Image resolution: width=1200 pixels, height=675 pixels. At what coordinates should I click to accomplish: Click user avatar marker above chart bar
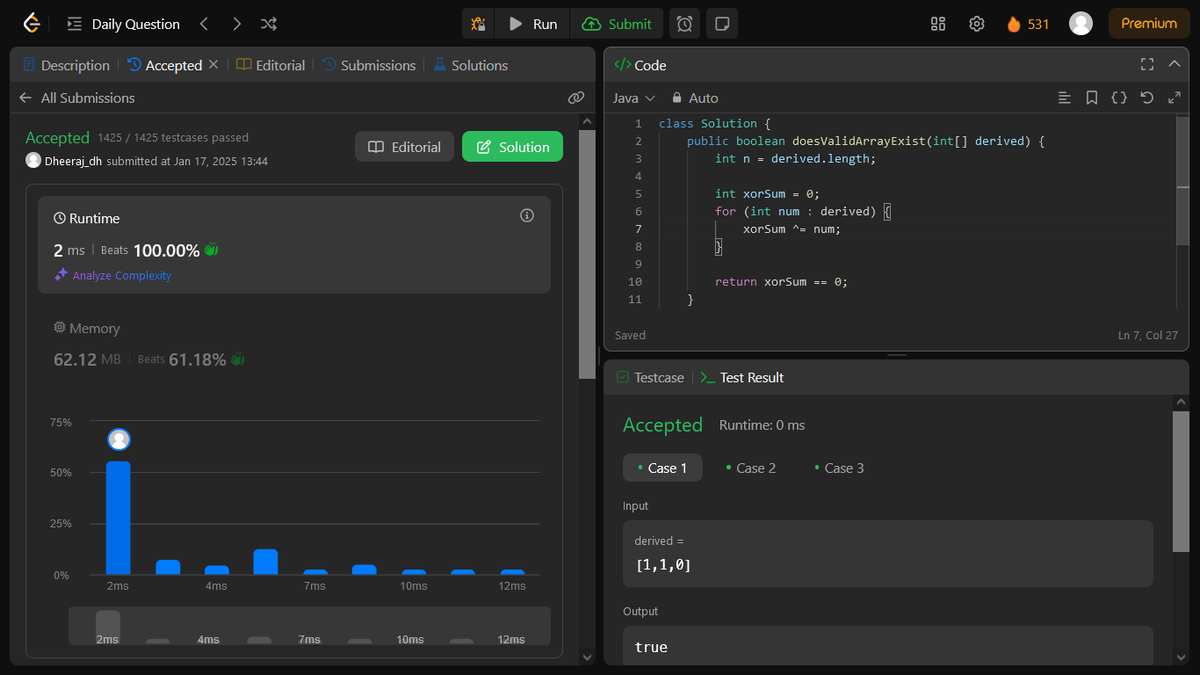pos(119,439)
